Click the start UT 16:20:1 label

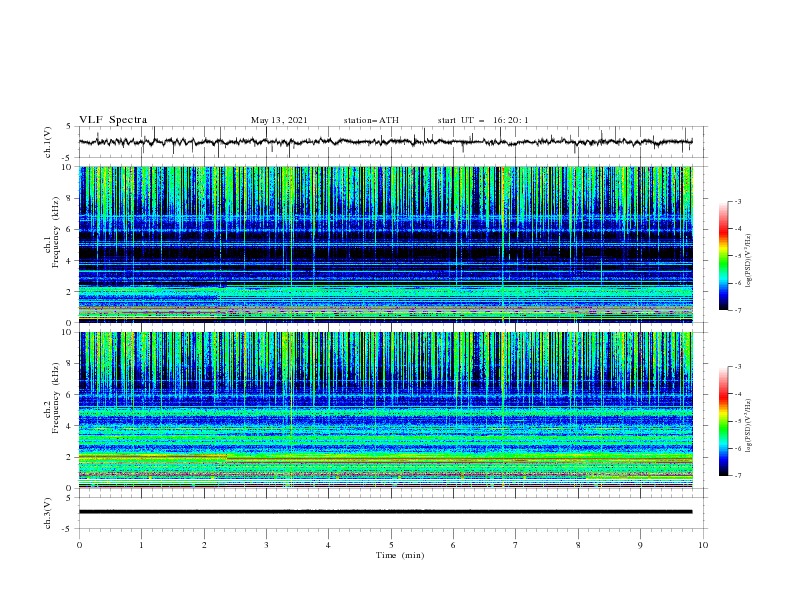483,120
